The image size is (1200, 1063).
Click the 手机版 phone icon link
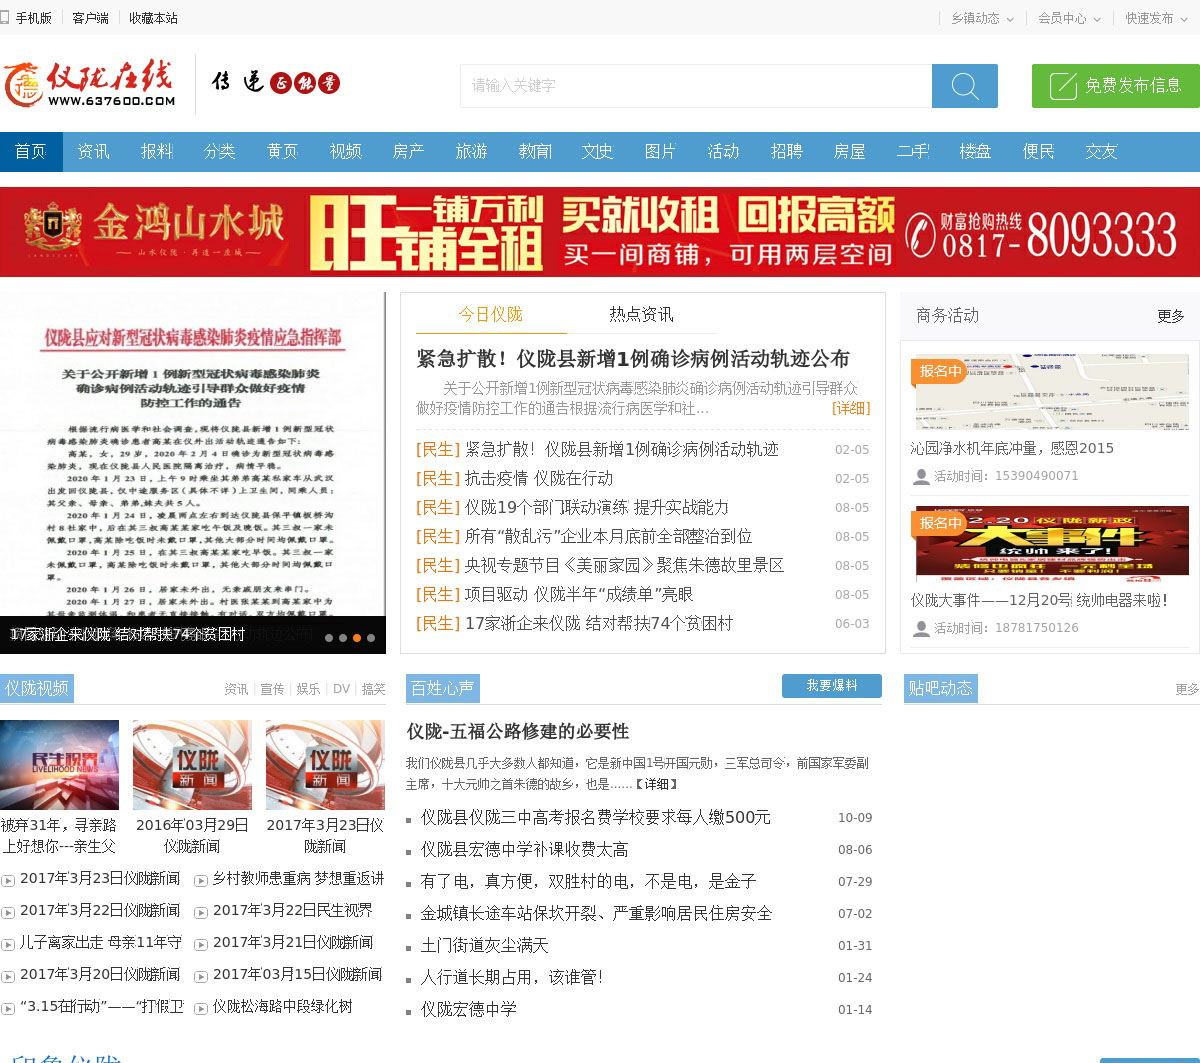pyautogui.click(x=6, y=18)
